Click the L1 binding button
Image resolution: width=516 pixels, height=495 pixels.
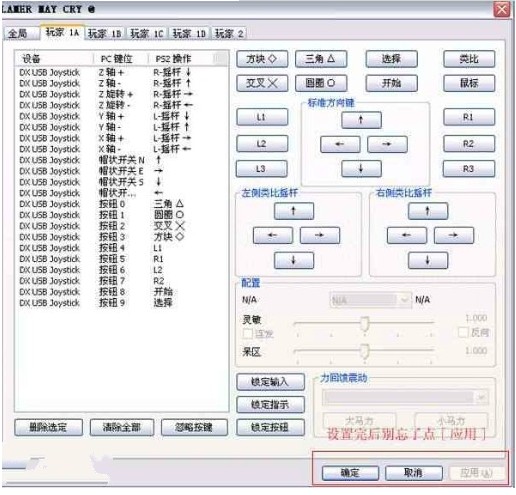coord(262,117)
